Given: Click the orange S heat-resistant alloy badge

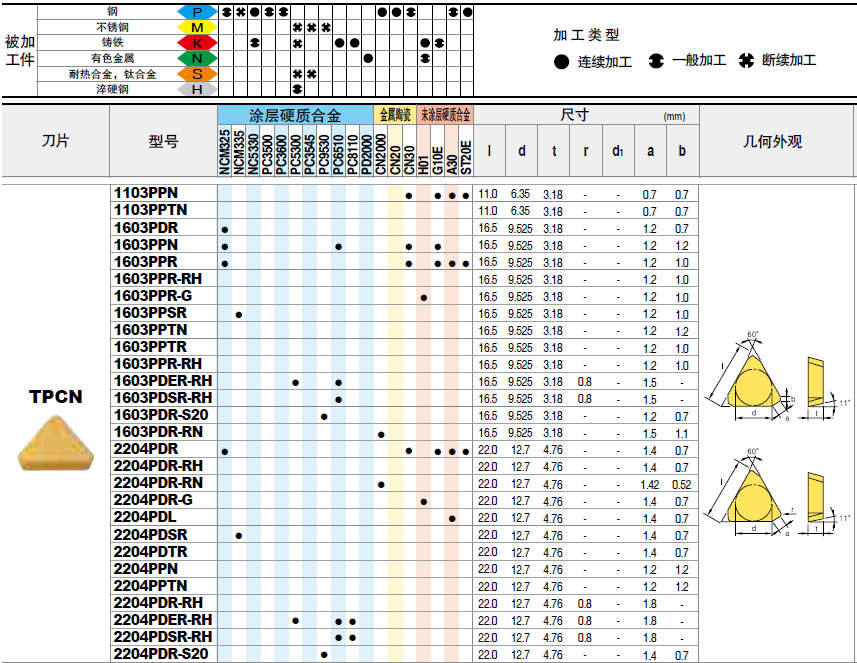Looking at the screenshot, I should [x=197, y=74].
